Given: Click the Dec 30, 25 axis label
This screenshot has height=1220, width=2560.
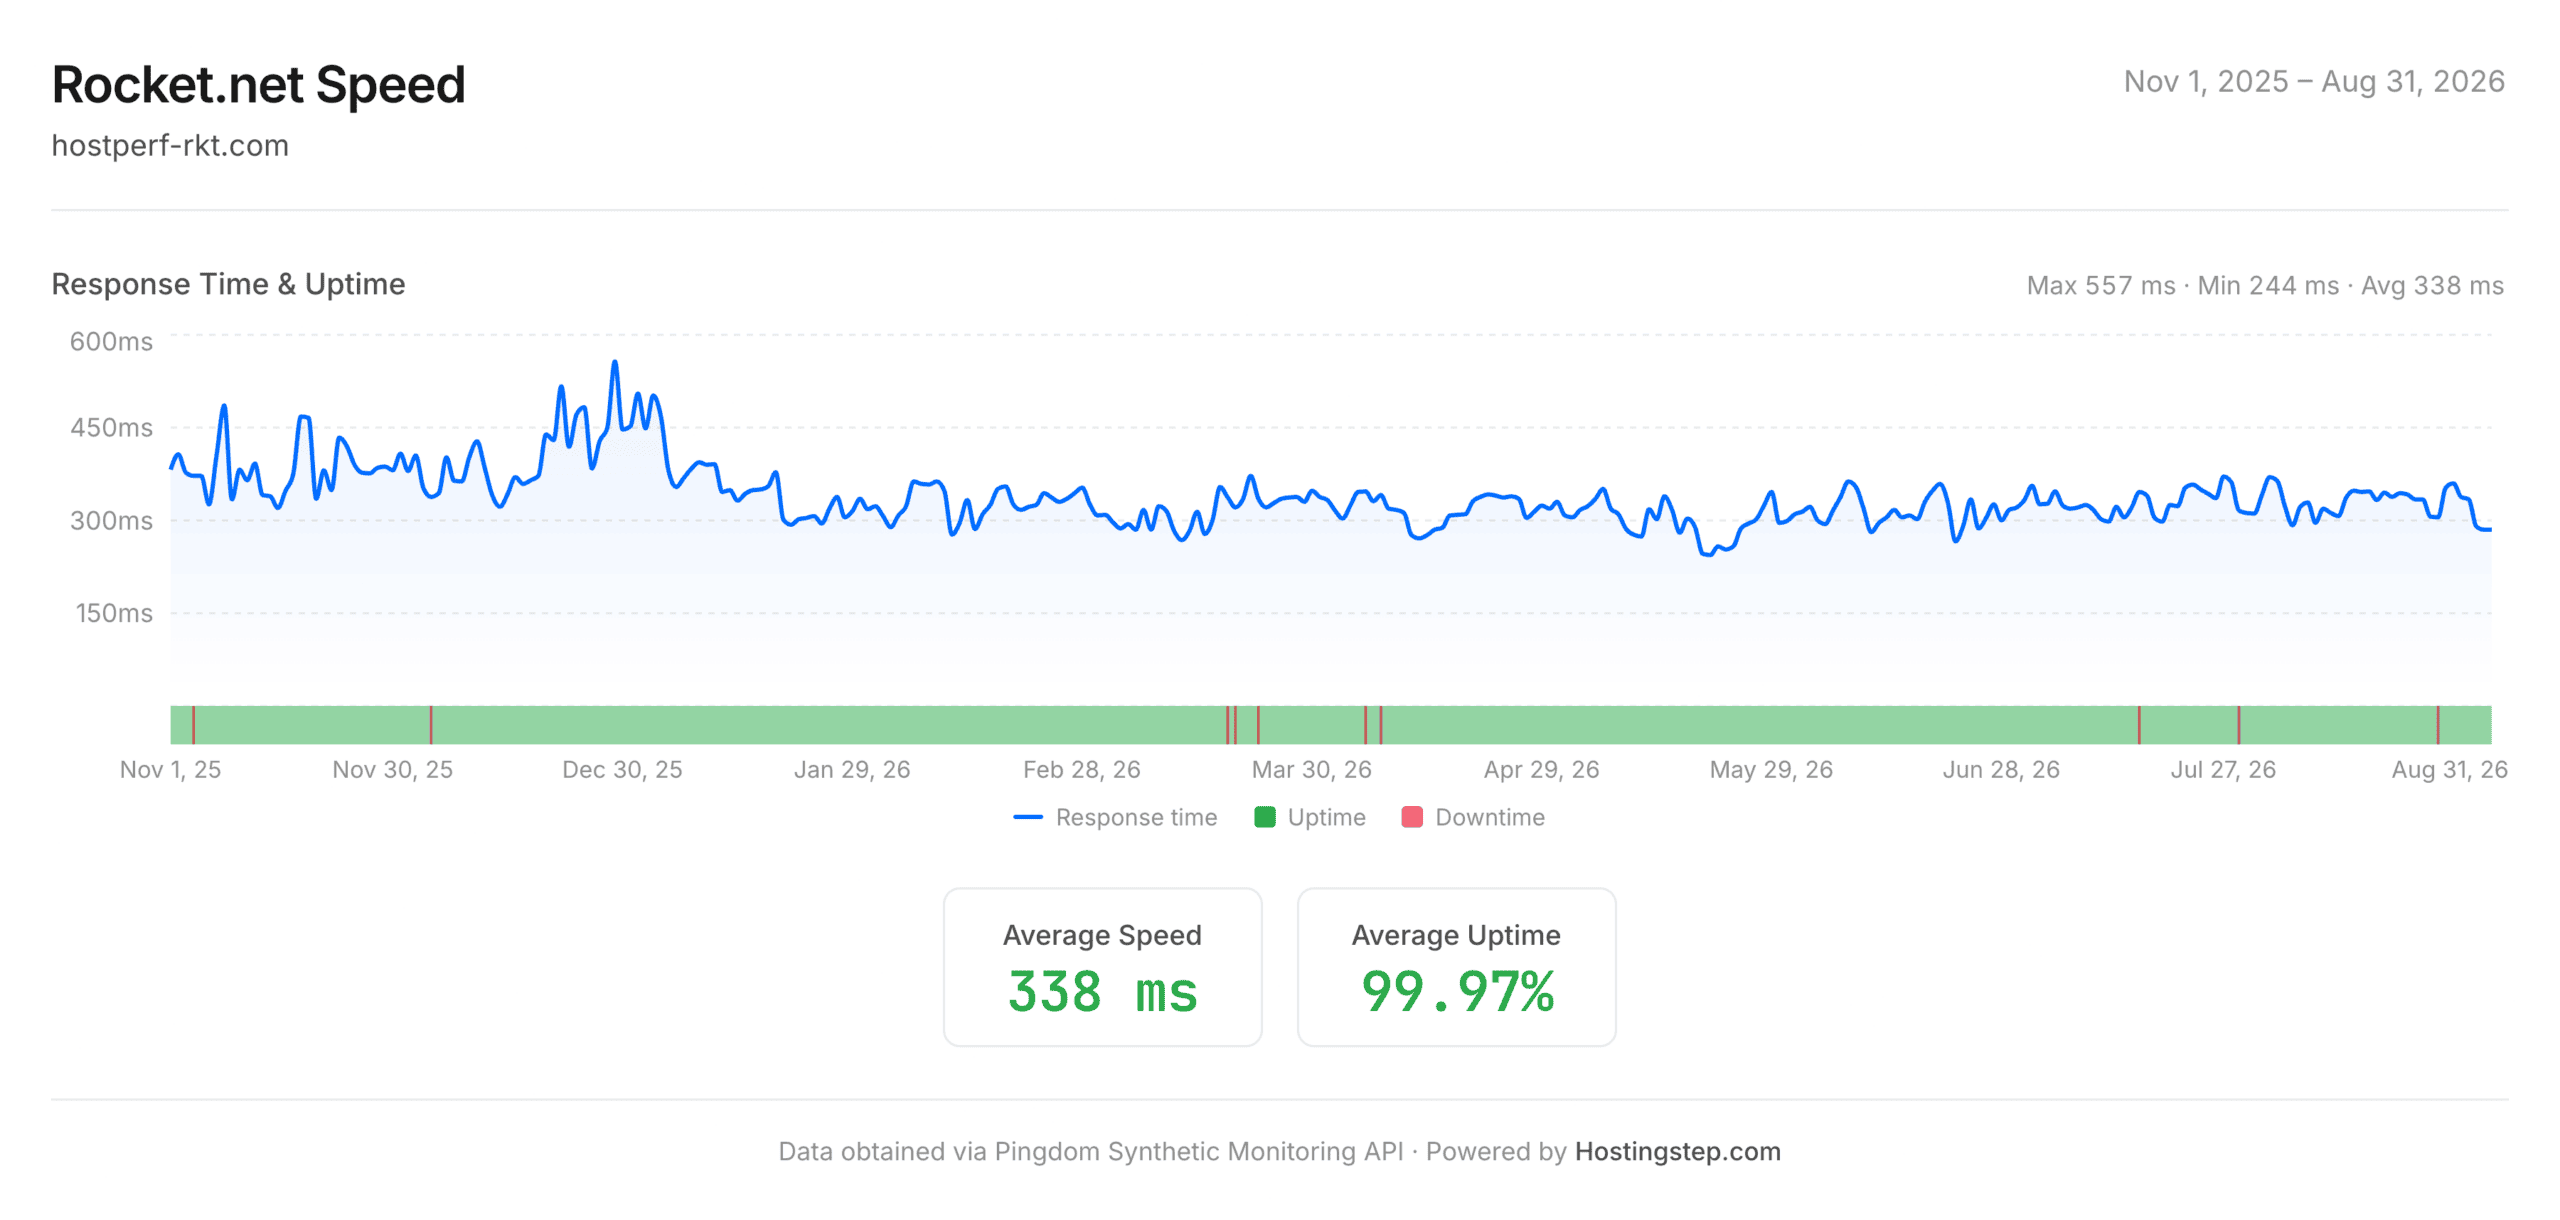Looking at the screenshot, I should [x=622, y=770].
